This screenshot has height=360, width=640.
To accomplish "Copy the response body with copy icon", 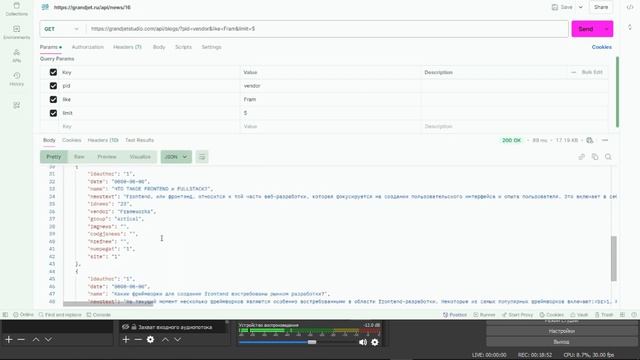I will coord(595,157).
